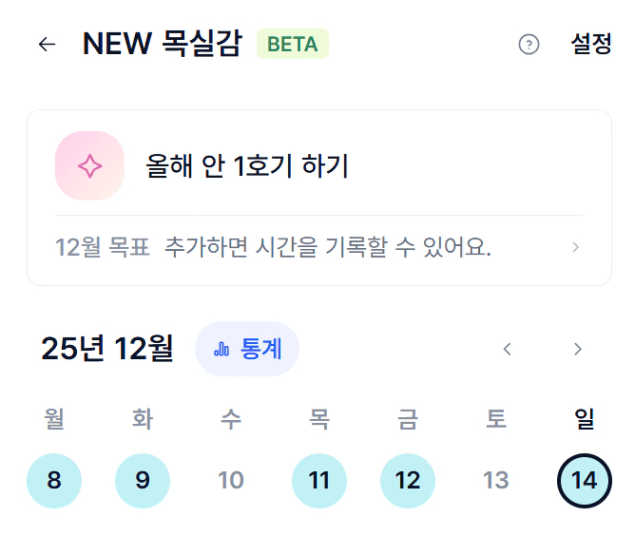The height and width of the screenshot is (555, 635).
Task: Open 설정 settings
Action: click(590, 44)
